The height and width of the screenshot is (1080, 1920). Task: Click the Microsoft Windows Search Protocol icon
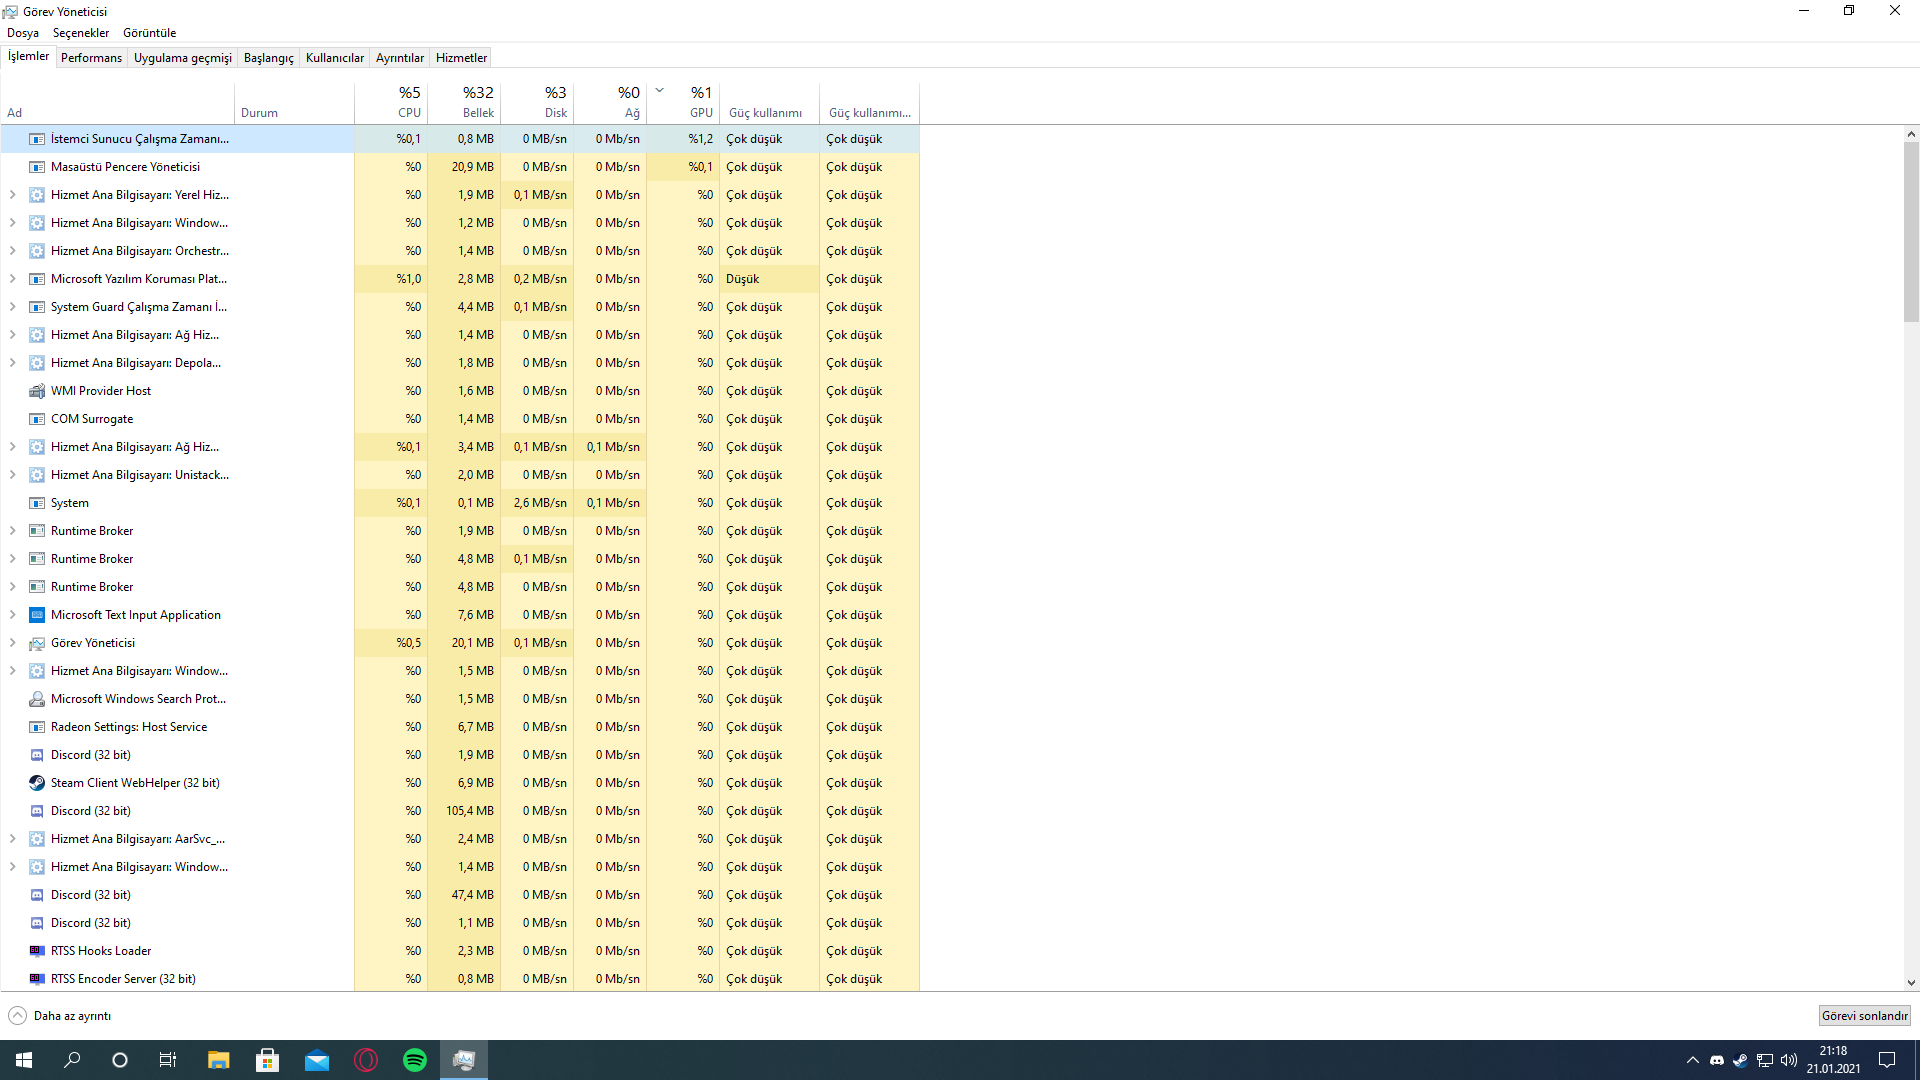coord(37,699)
